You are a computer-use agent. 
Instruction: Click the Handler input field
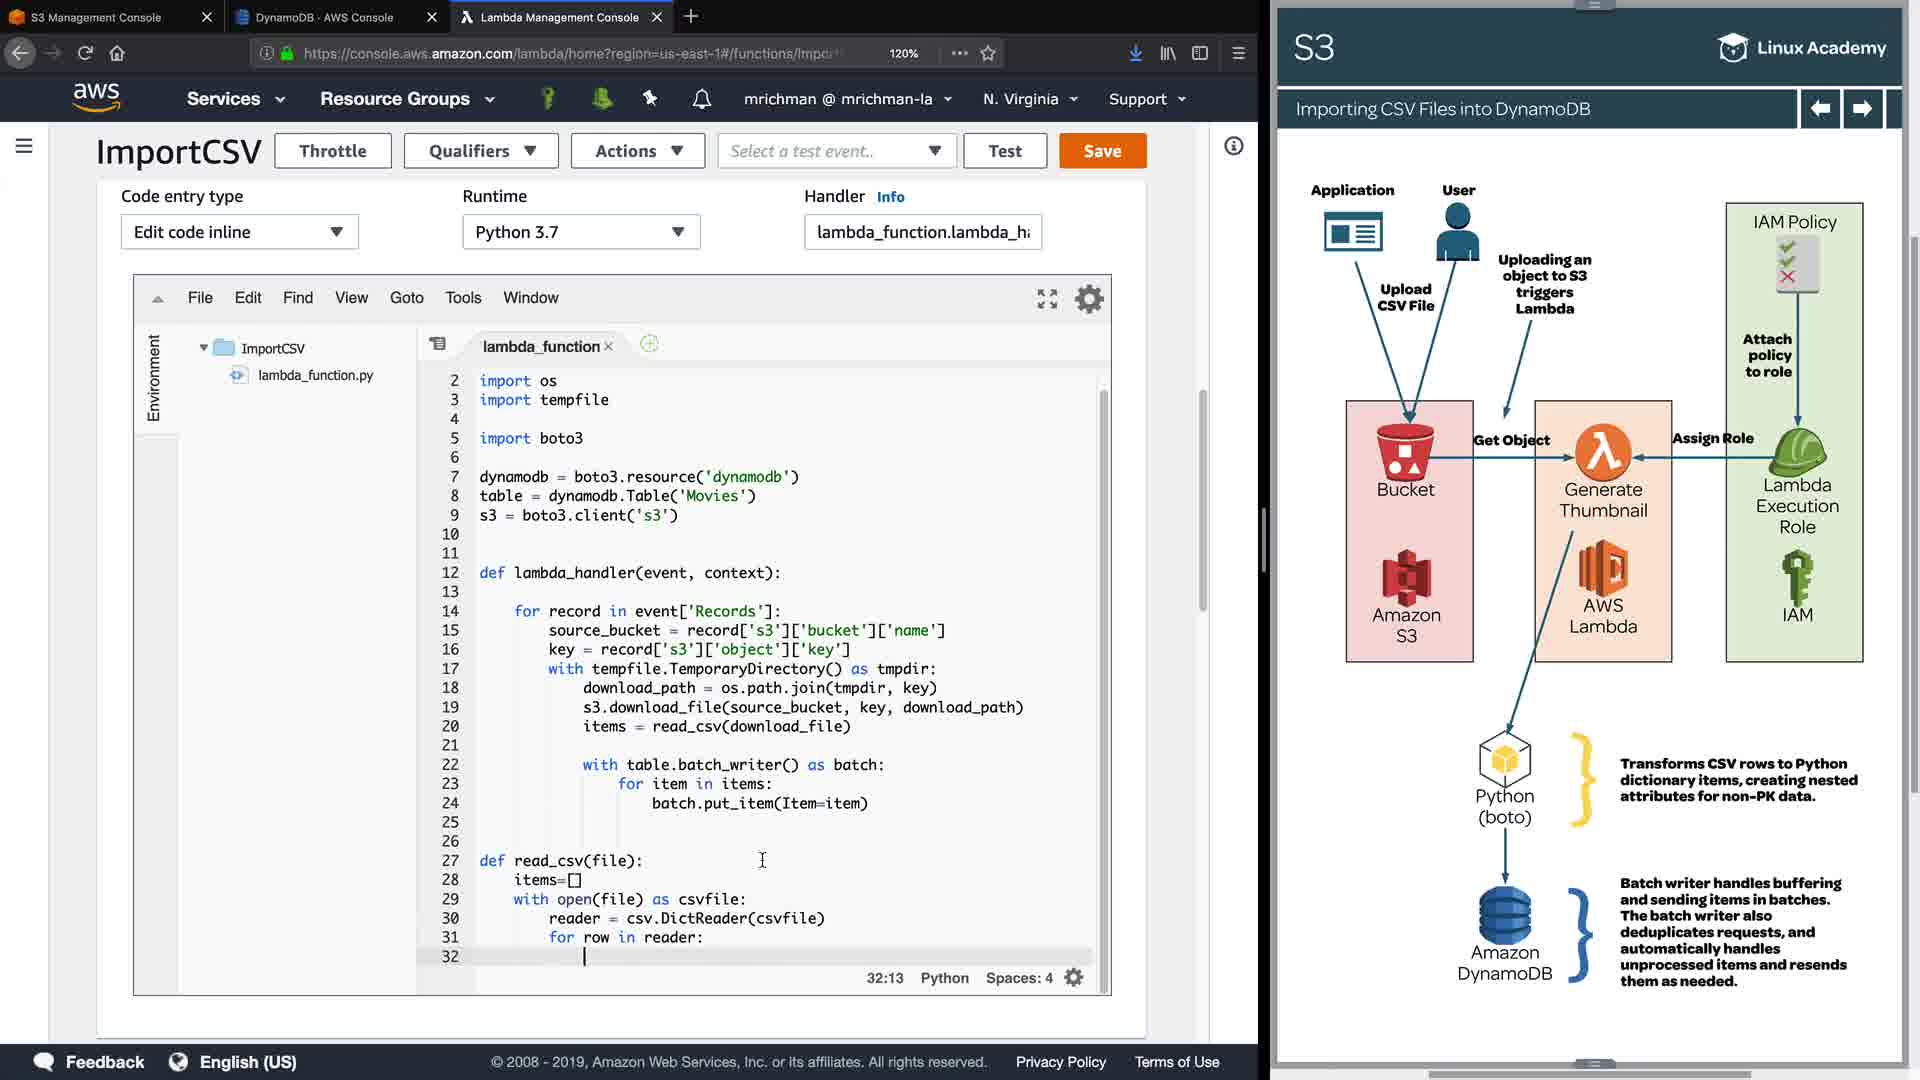(922, 232)
